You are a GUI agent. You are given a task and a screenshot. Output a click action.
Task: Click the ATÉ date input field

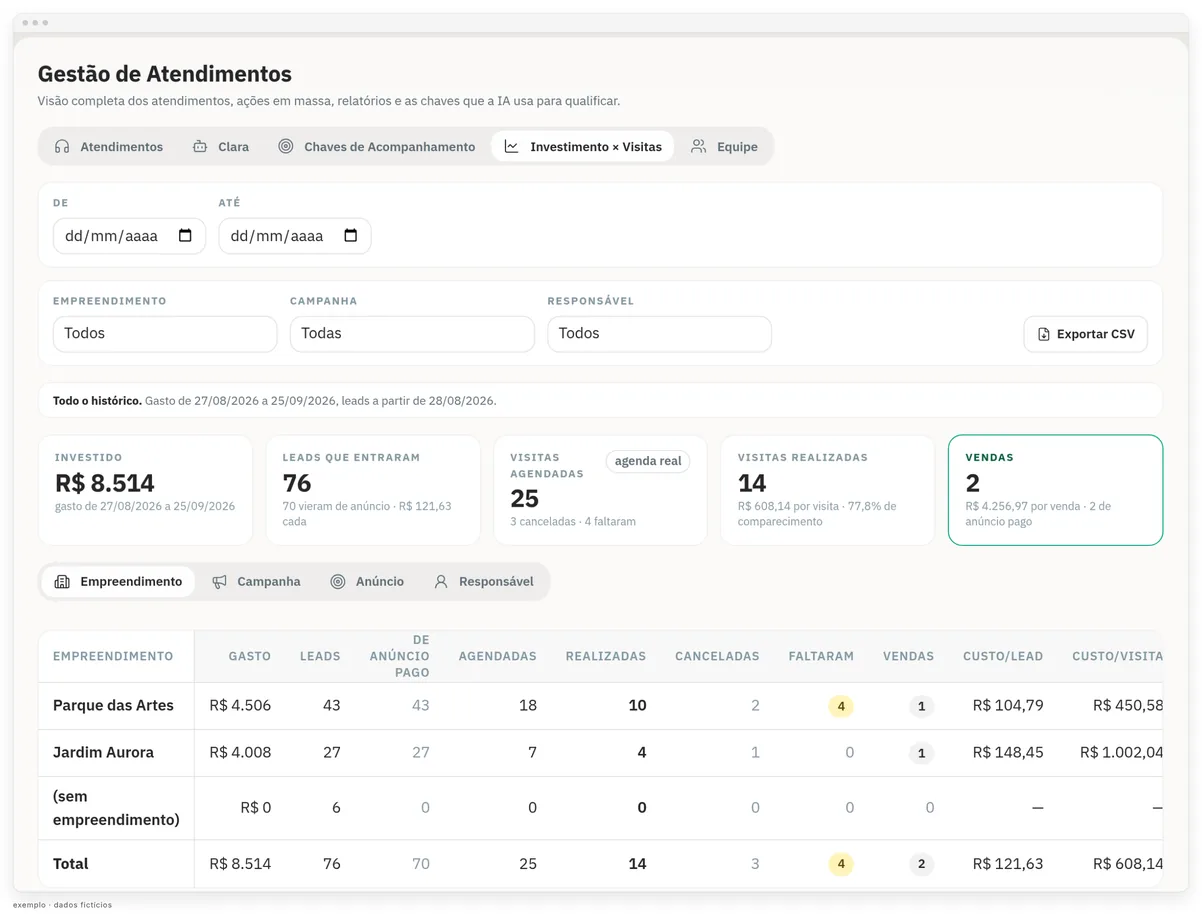coord(295,236)
